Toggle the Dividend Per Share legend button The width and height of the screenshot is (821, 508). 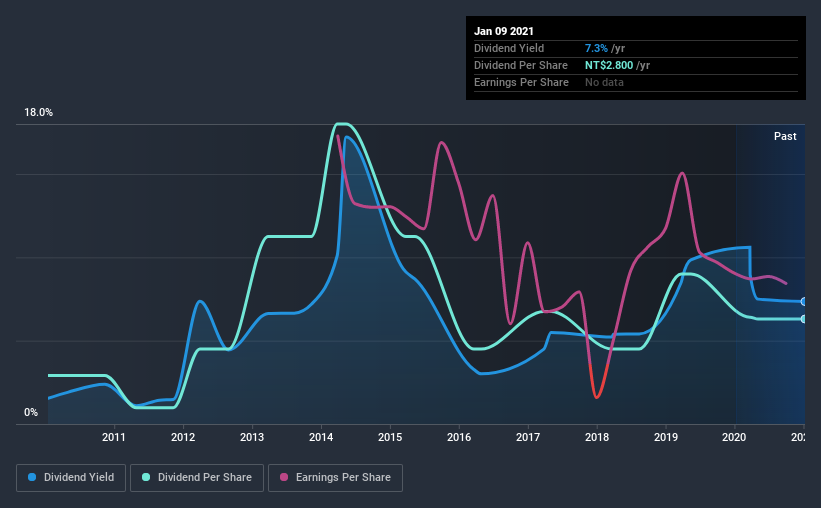[x=197, y=478]
